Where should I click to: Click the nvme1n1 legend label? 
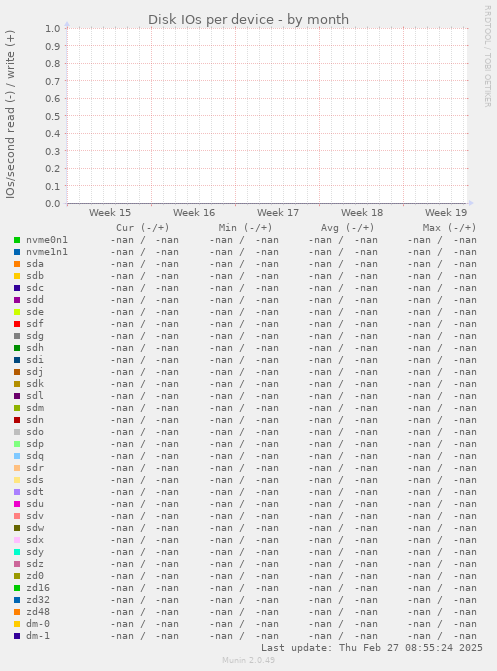[x=47, y=252]
